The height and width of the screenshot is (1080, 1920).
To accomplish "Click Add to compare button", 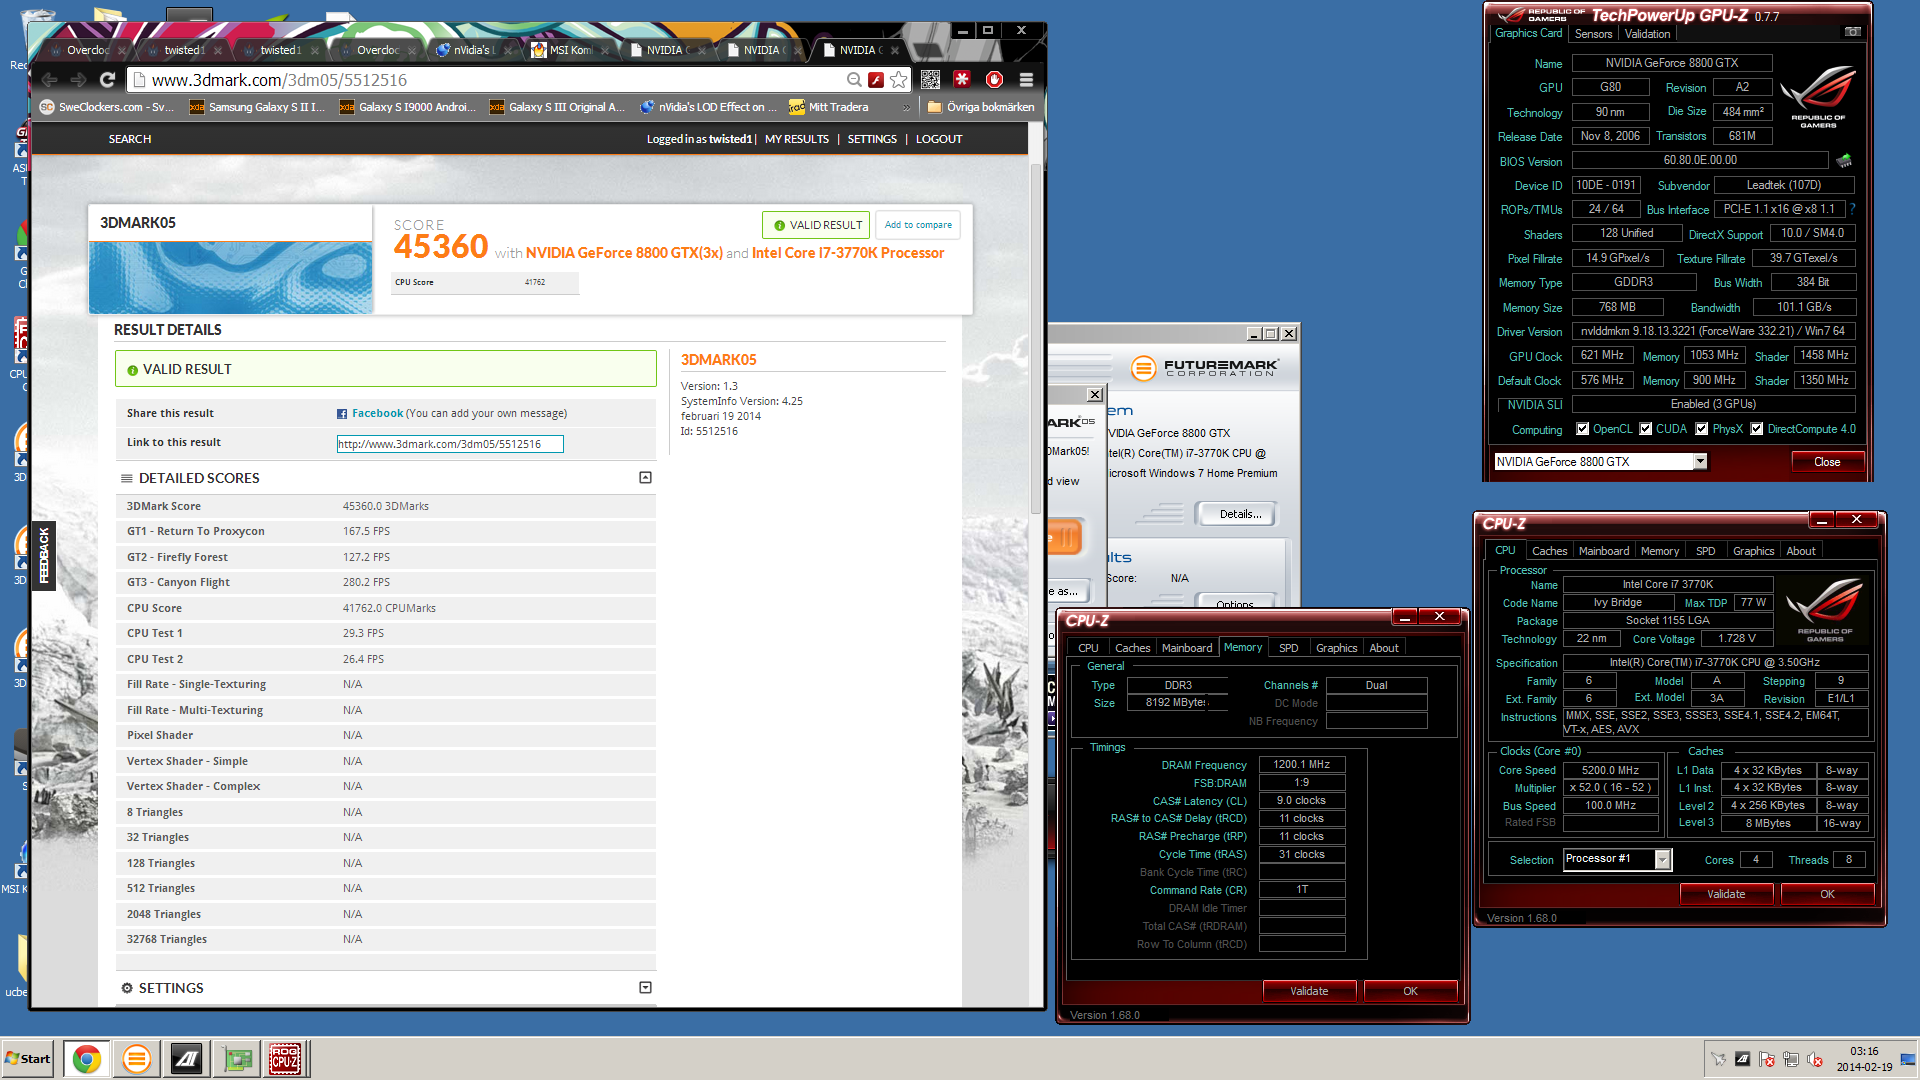I will tap(917, 225).
